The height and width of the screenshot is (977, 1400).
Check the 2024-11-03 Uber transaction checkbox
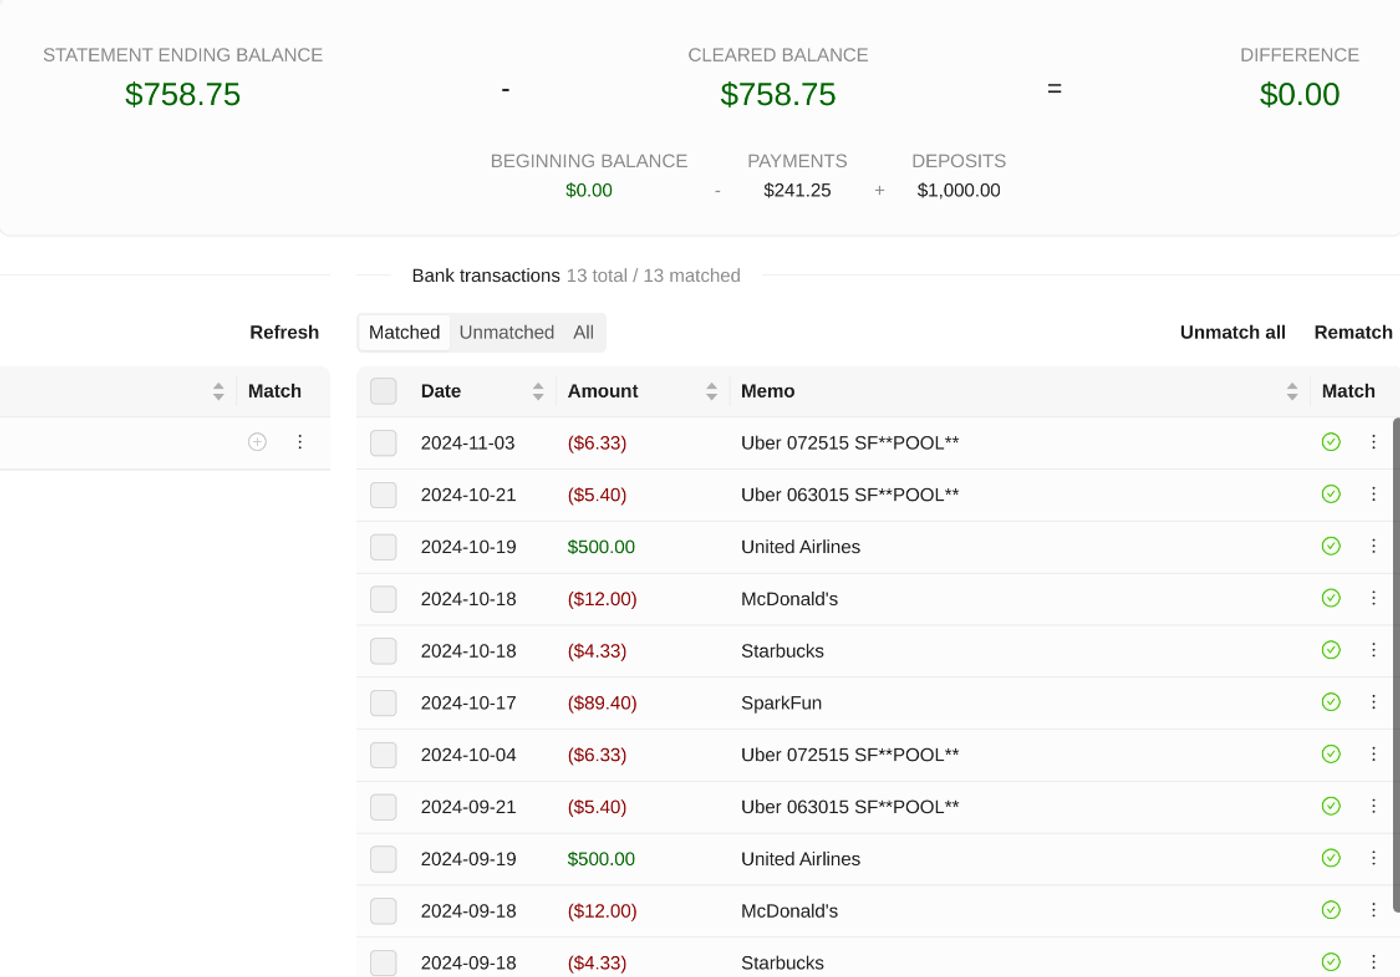[x=383, y=443]
